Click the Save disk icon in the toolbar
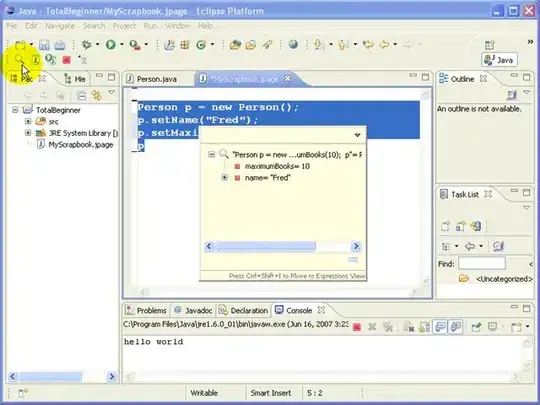This screenshot has width=540, height=405. pyautogui.click(x=44, y=45)
